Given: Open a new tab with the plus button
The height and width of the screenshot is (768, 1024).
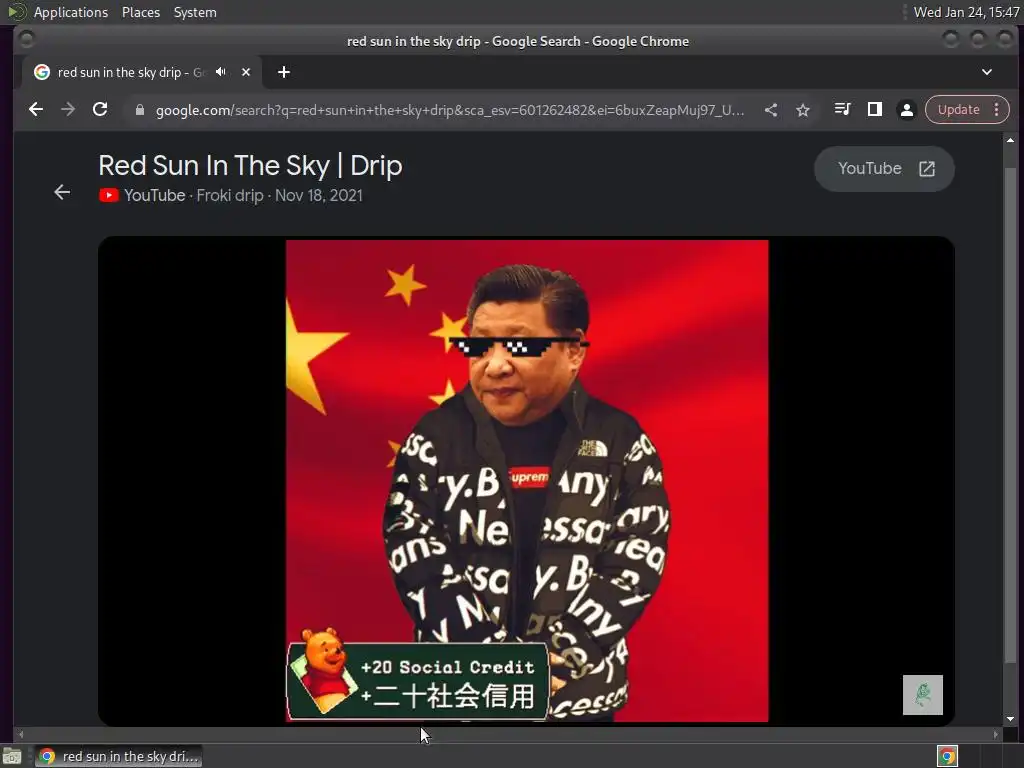Looking at the screenshot, I should pos(283,72).
